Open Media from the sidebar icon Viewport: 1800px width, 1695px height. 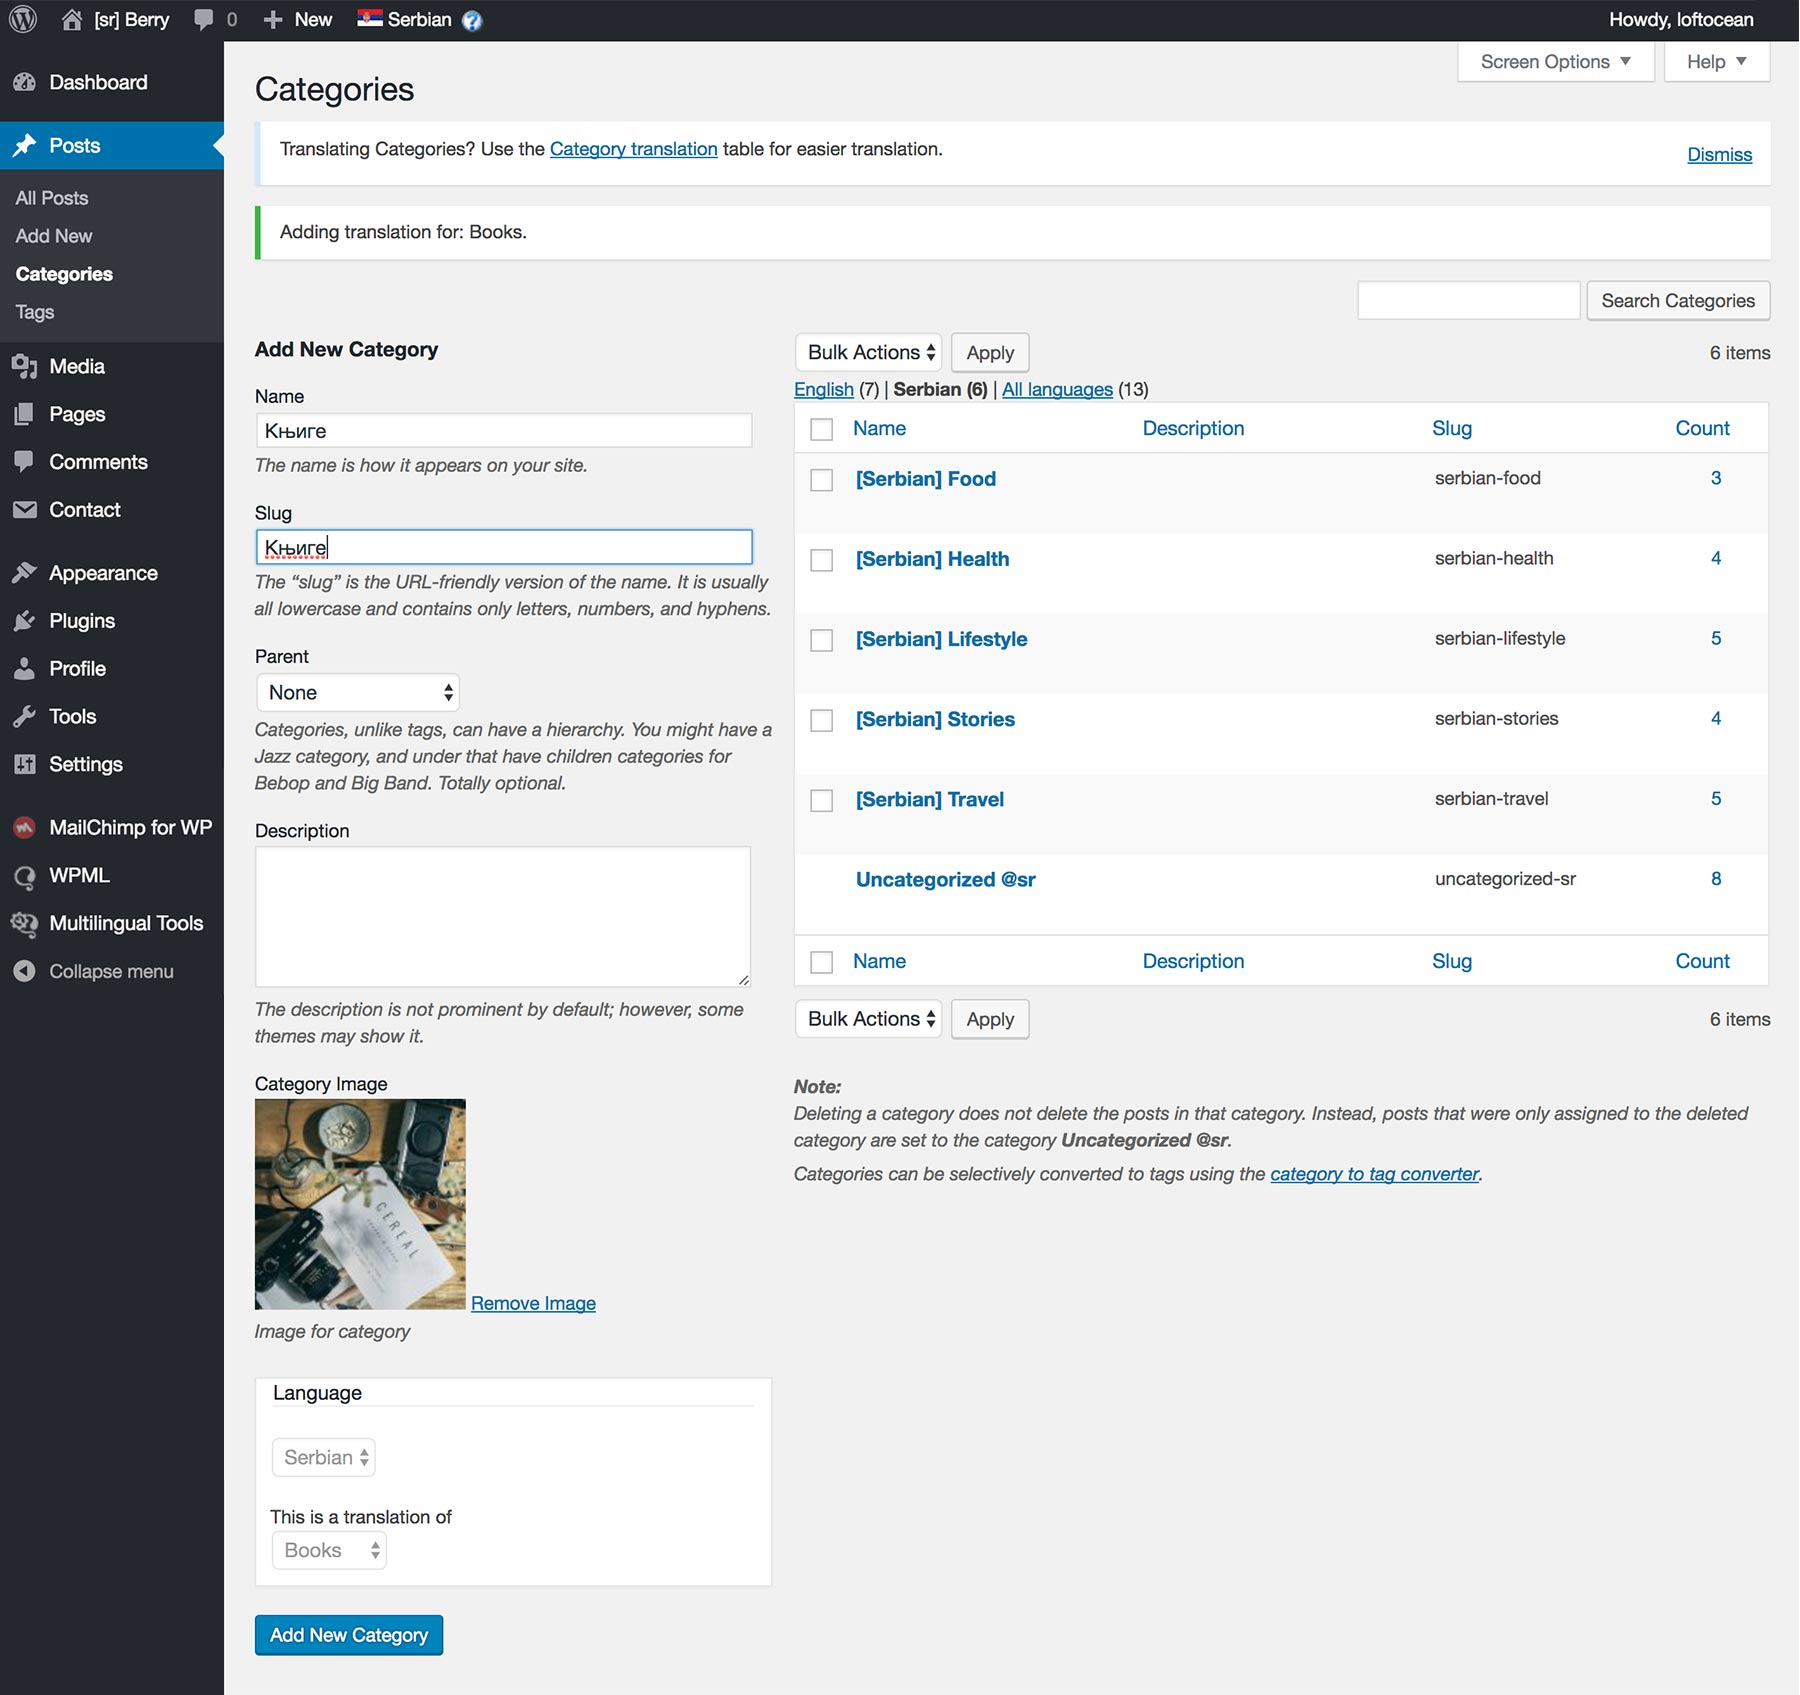point(25,367)
